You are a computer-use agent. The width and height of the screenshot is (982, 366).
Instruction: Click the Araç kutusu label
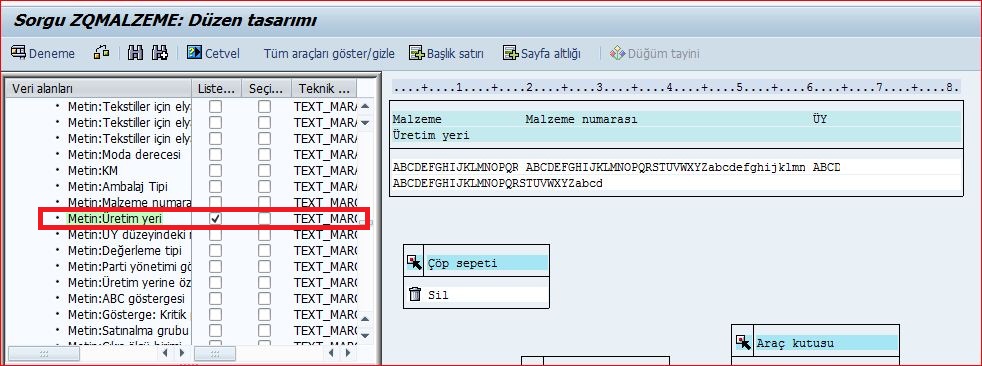click(795, 343)
